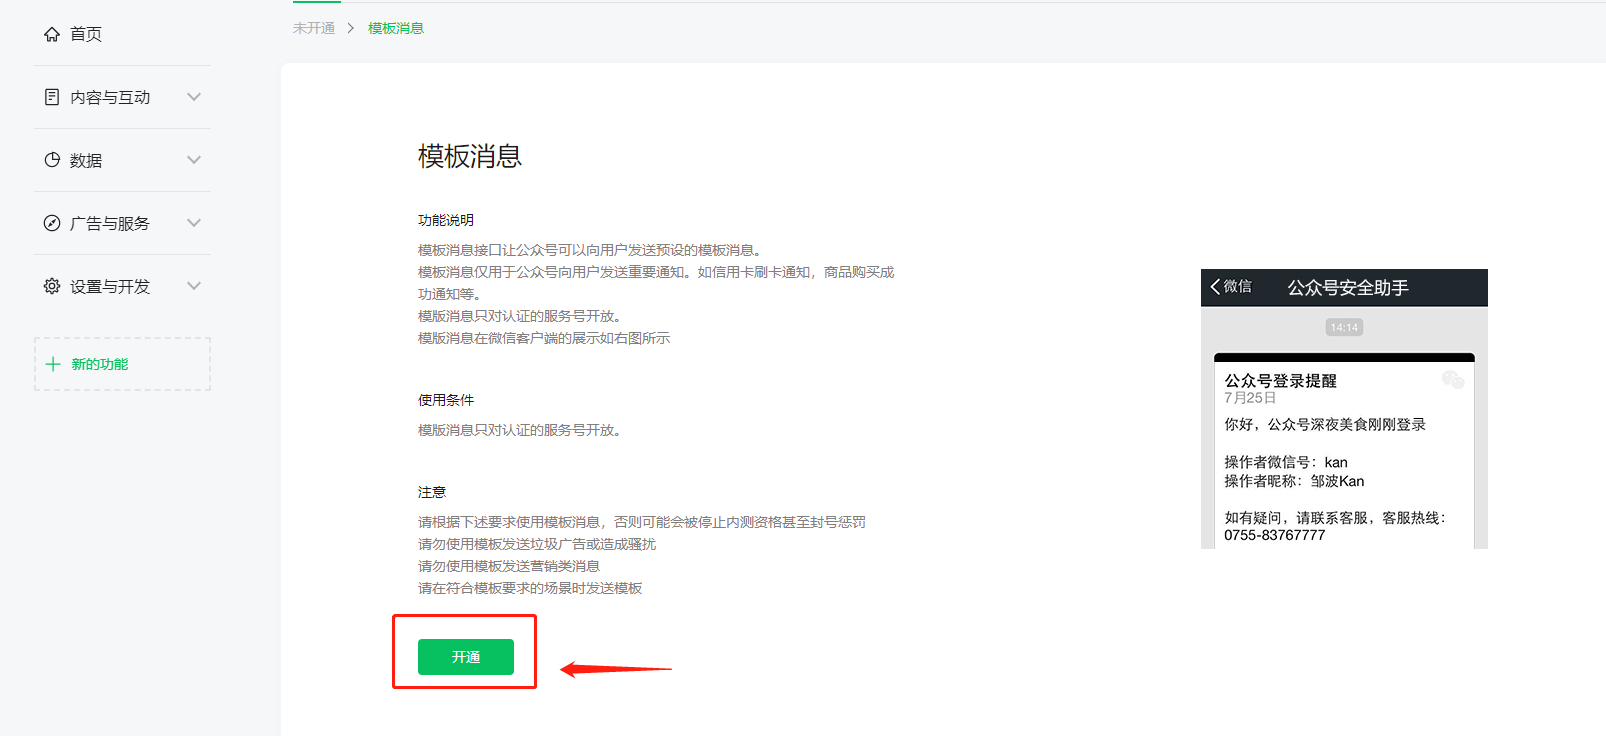Click the green 开通 button

[x=466, y=657]
